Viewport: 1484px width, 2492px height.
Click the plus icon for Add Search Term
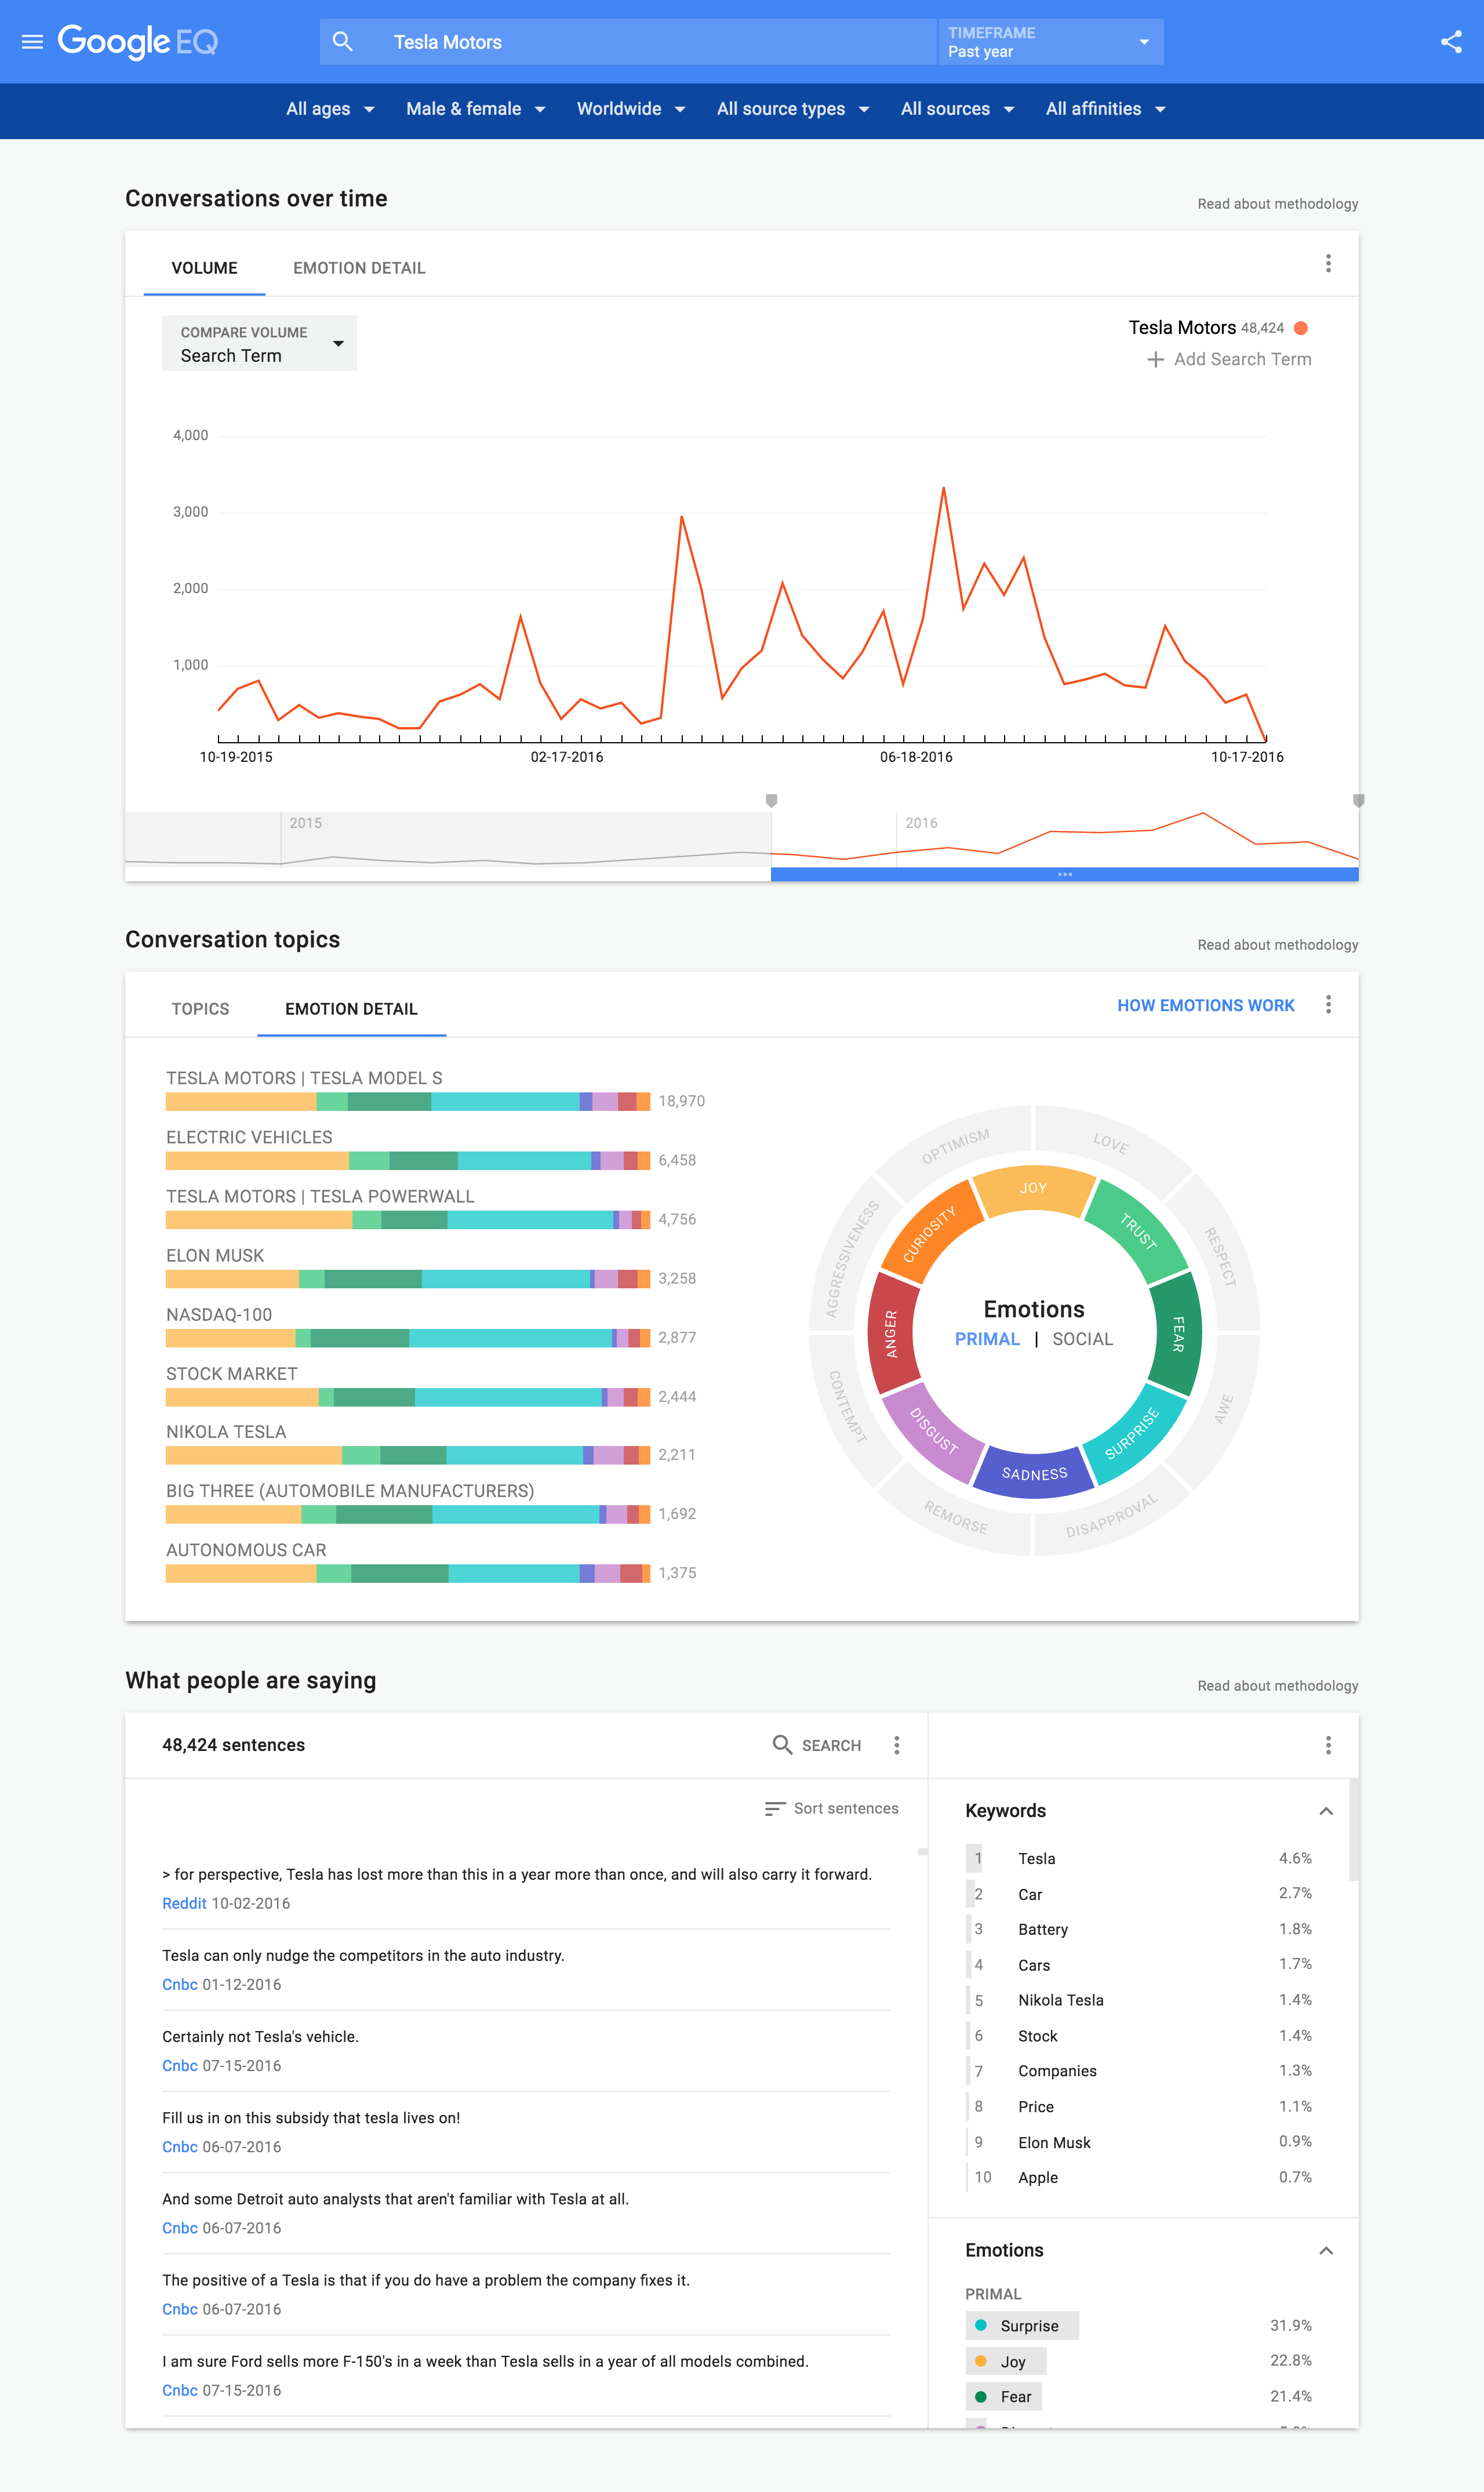pyautogui.click(x=1155, y=359)
